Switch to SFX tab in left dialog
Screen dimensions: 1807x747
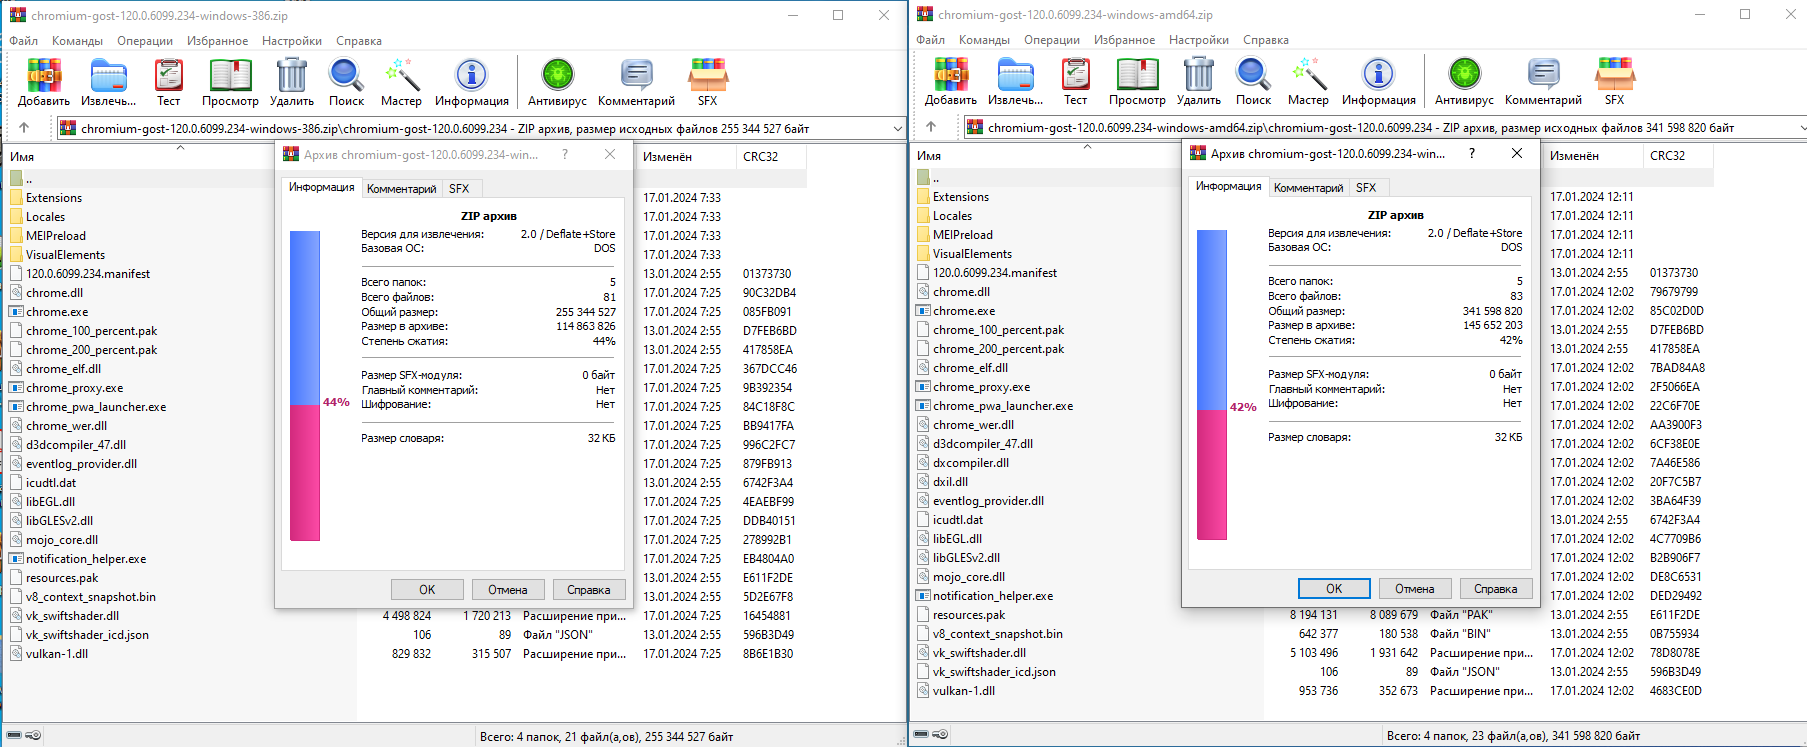(x=459, y=189)
